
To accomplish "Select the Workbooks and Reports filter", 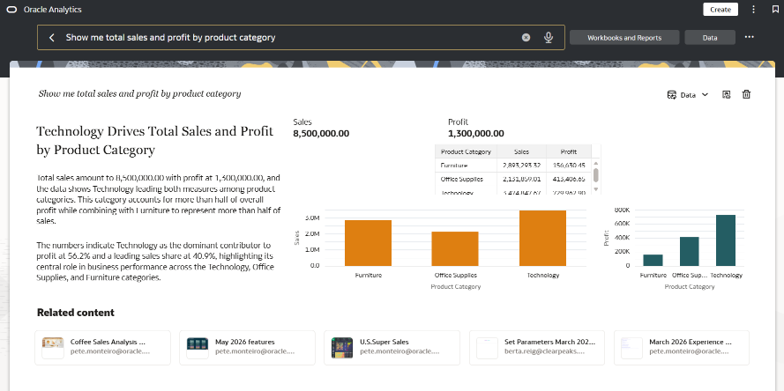I will [624, 38].
